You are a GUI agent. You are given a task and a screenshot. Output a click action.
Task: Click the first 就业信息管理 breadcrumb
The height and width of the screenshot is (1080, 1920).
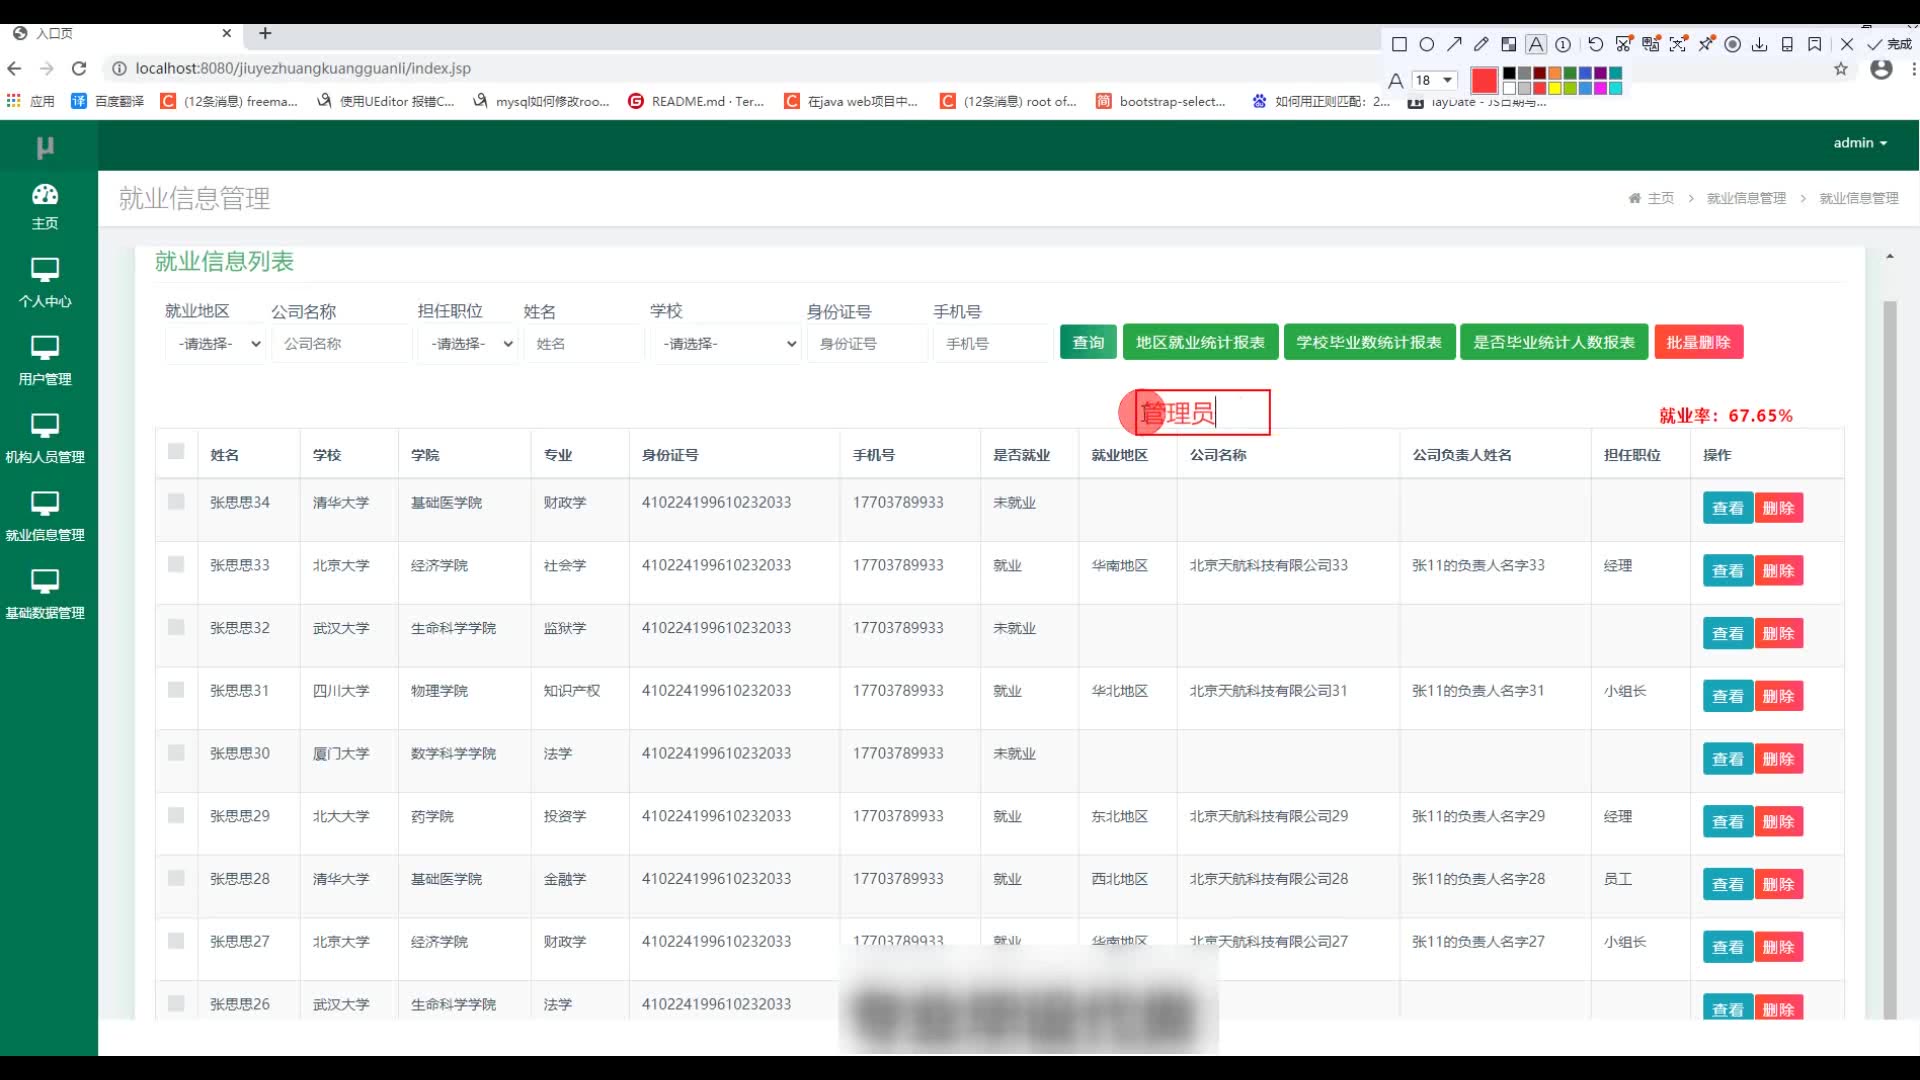1746,198
